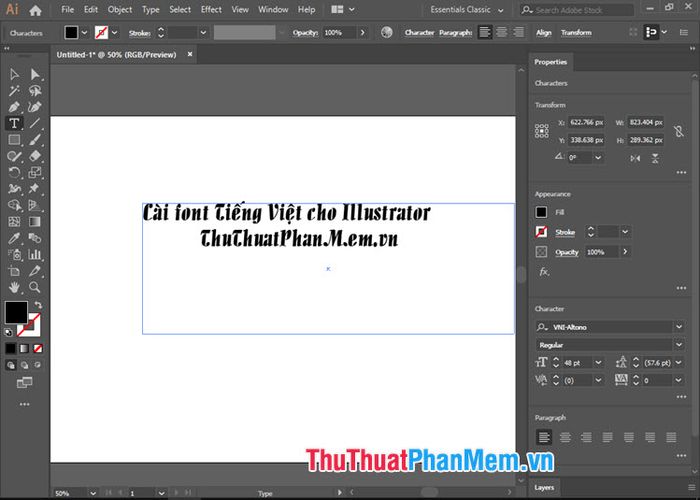Open the Effect menu
The image size is (700, 500).
[x=211, y=9]
